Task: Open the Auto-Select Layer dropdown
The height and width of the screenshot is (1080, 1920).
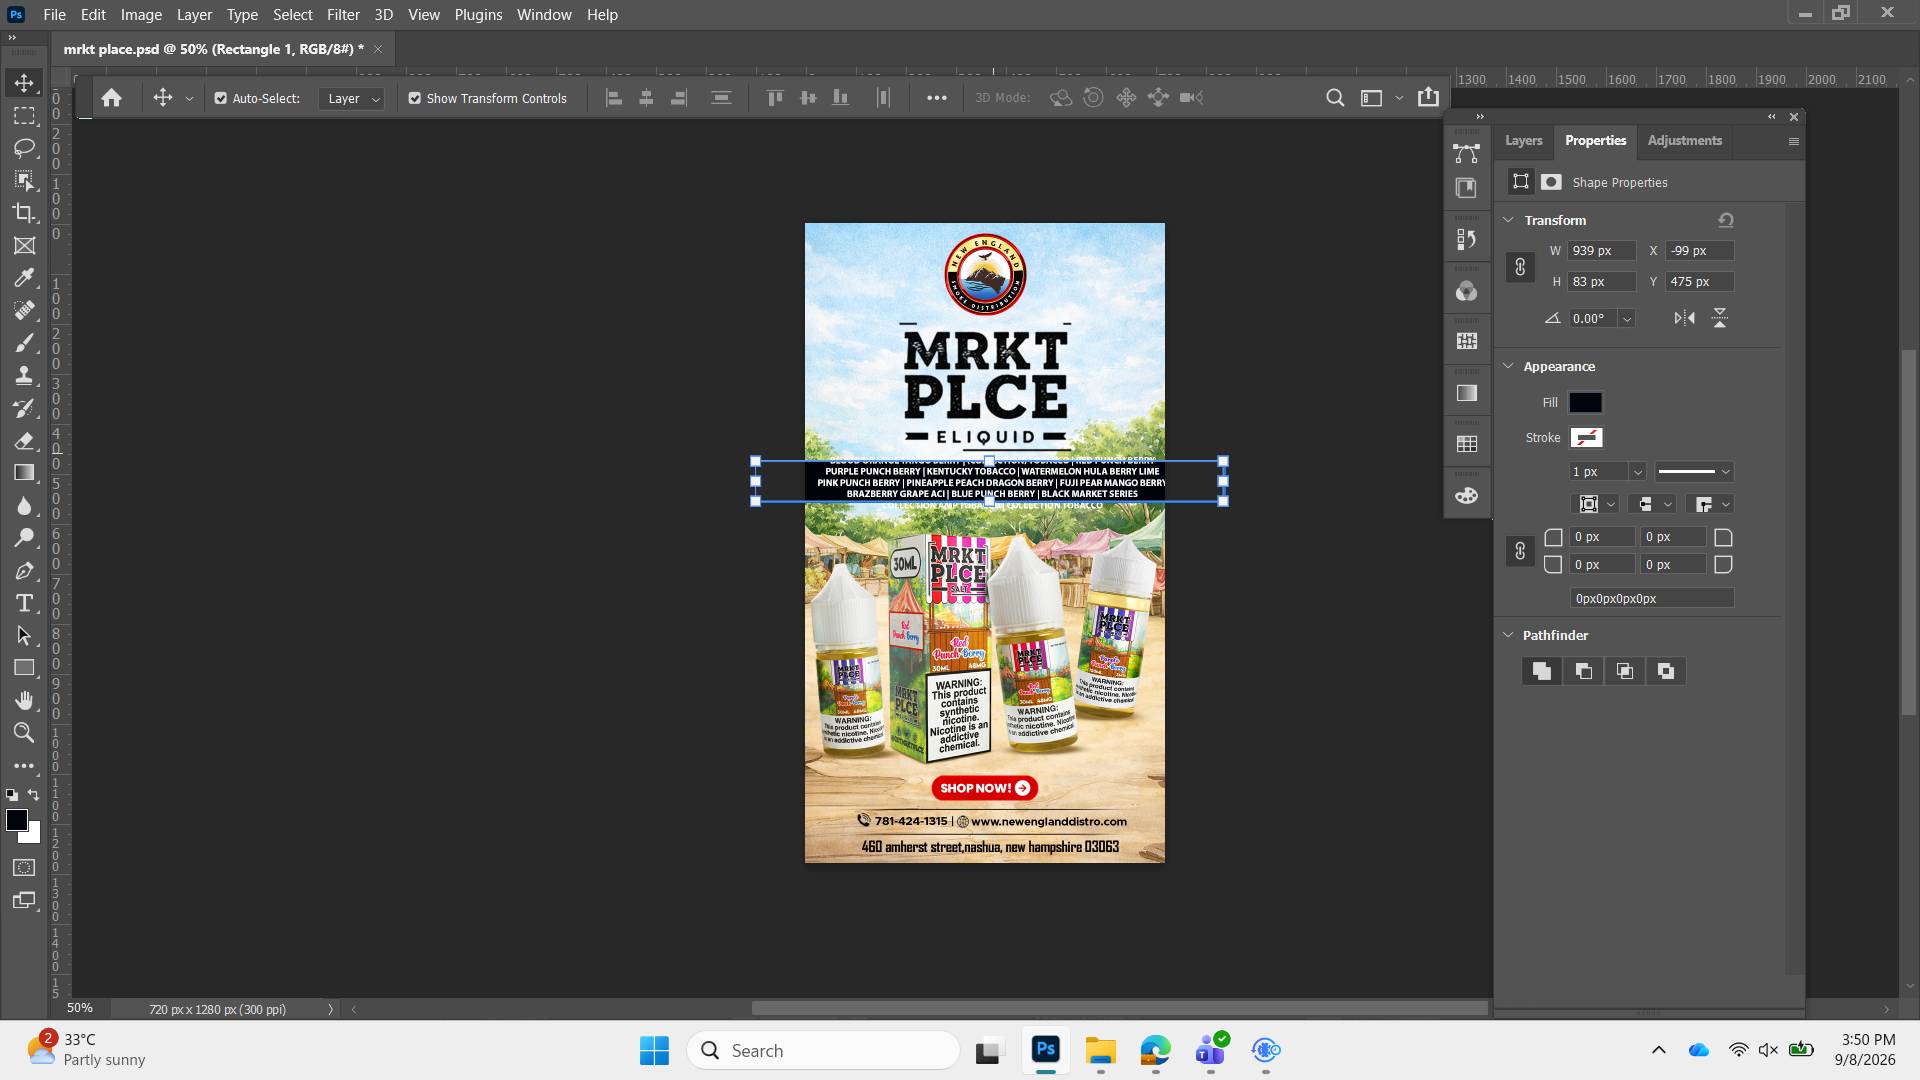Action: (351, 98)
